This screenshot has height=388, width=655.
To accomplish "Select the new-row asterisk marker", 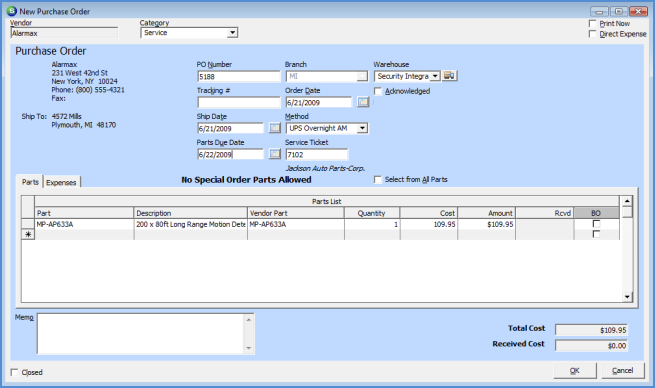I will (x=28, y=234).
